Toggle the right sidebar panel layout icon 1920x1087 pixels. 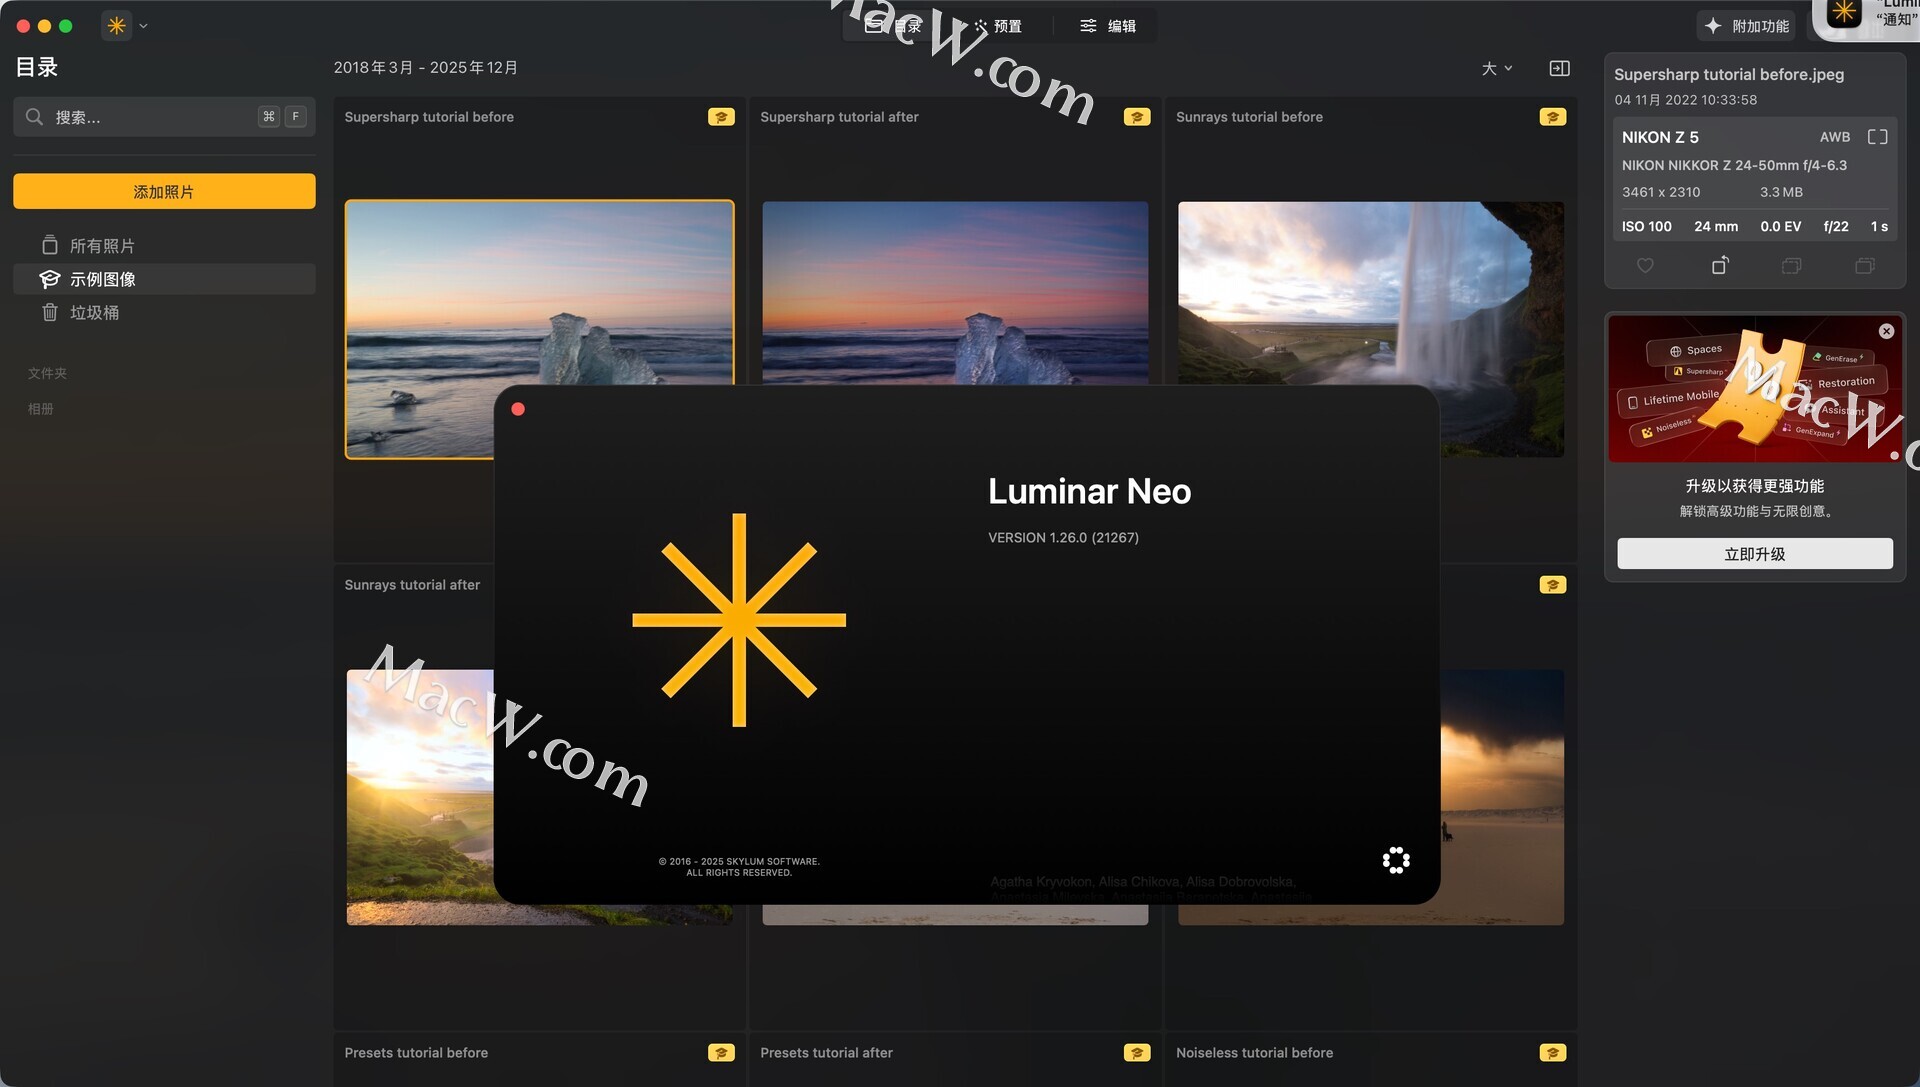(x=1559, y=68)
